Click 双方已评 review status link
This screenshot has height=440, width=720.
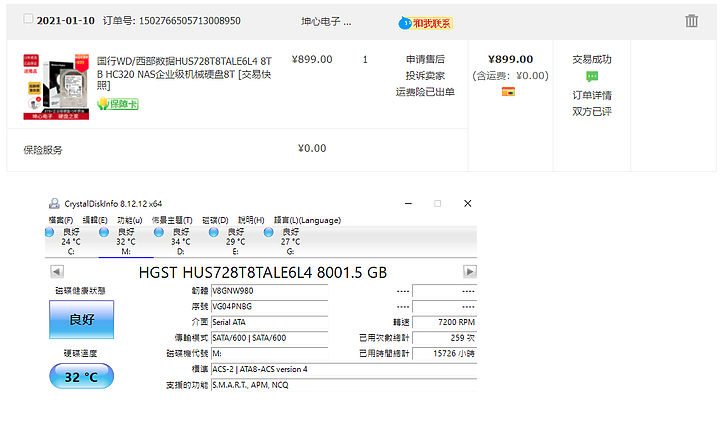[x=592, y=112]
